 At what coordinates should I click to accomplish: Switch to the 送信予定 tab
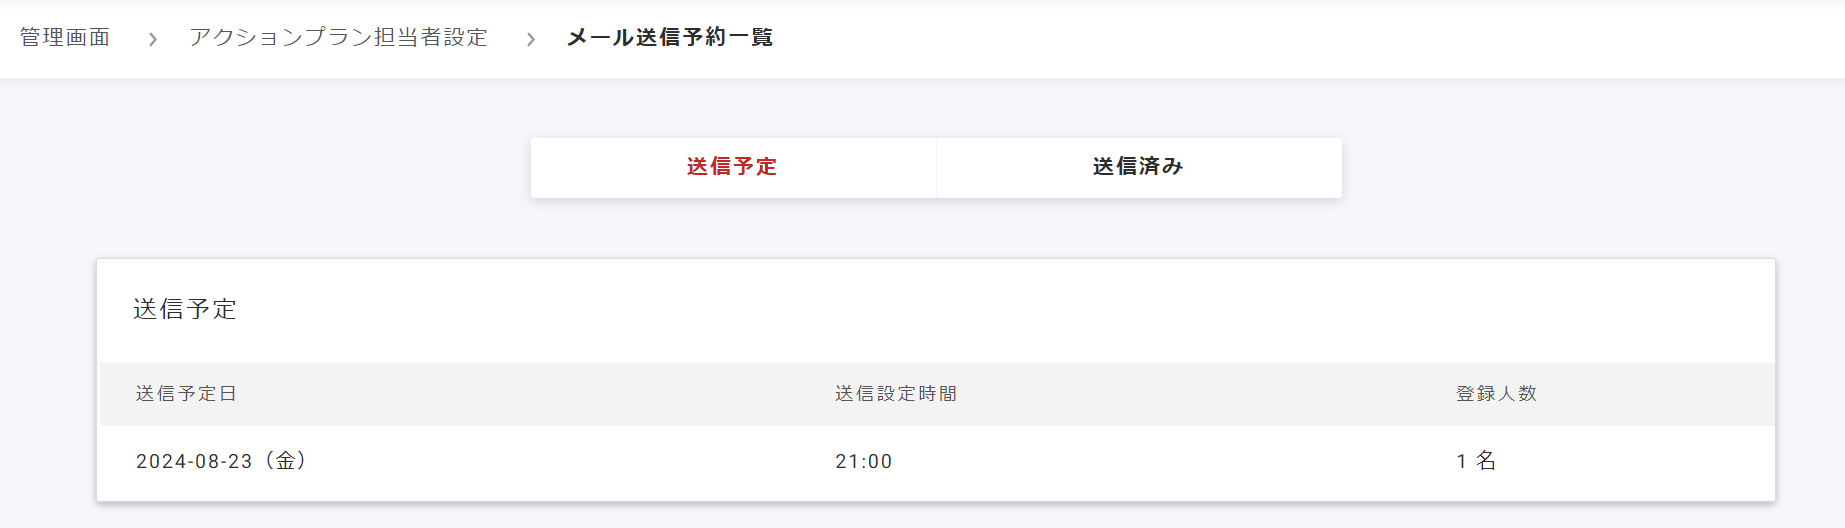(x=732, y=167)
